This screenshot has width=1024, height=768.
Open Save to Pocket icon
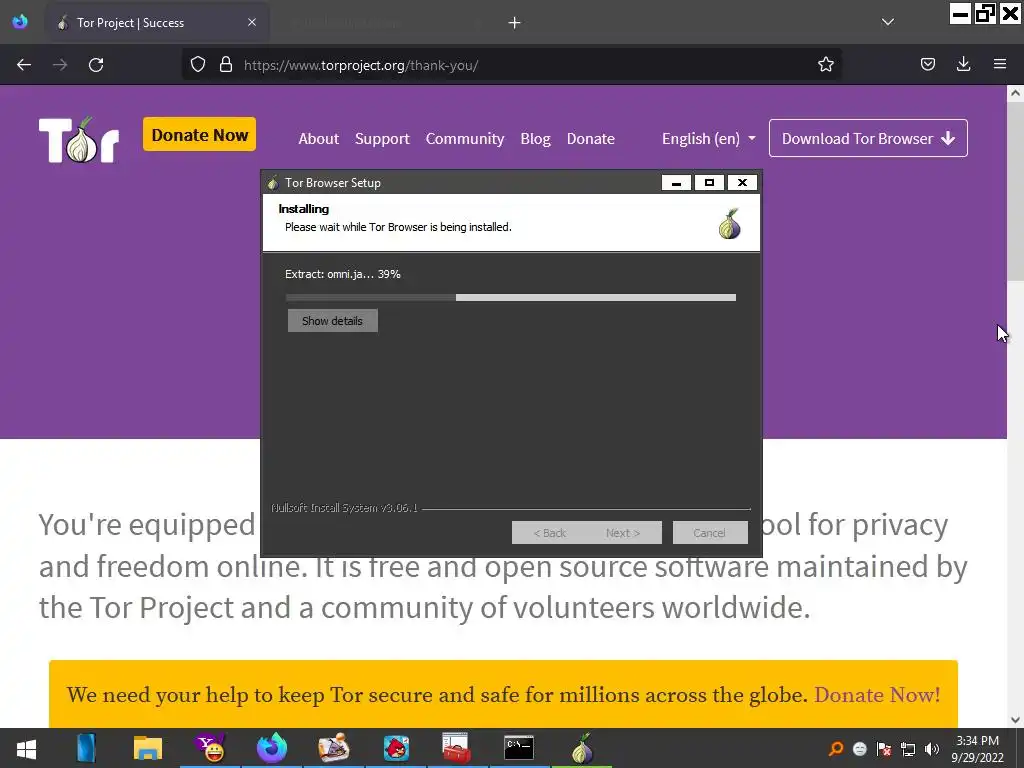(927, 65)
